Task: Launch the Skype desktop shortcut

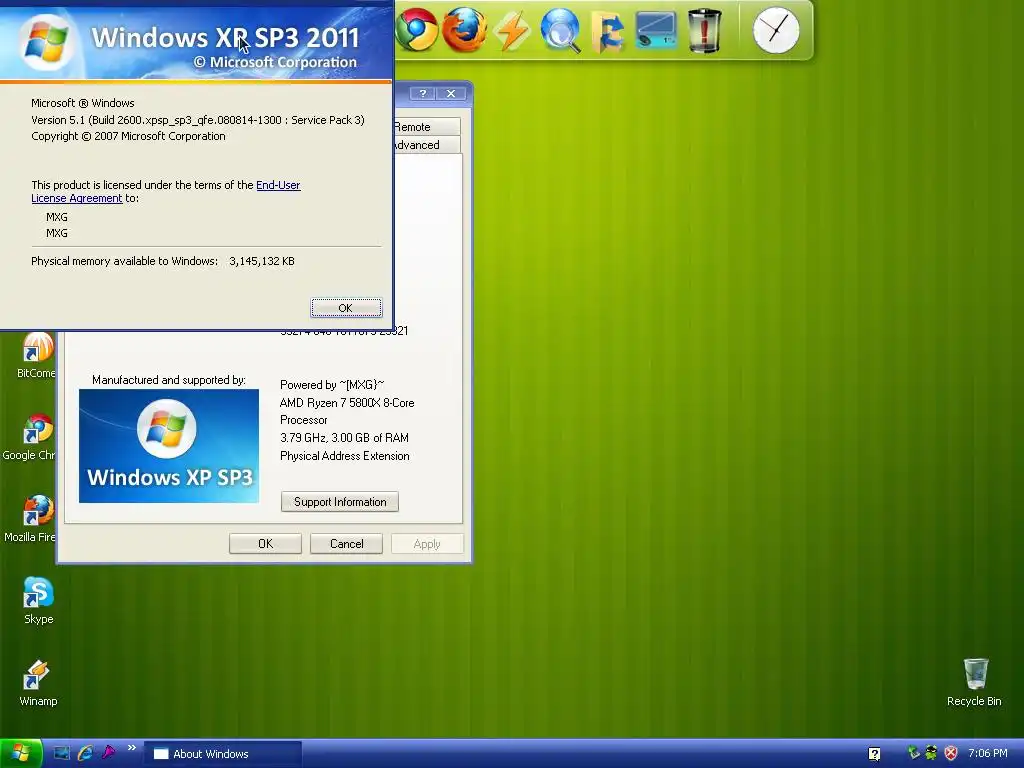Action: pos(39,601)
